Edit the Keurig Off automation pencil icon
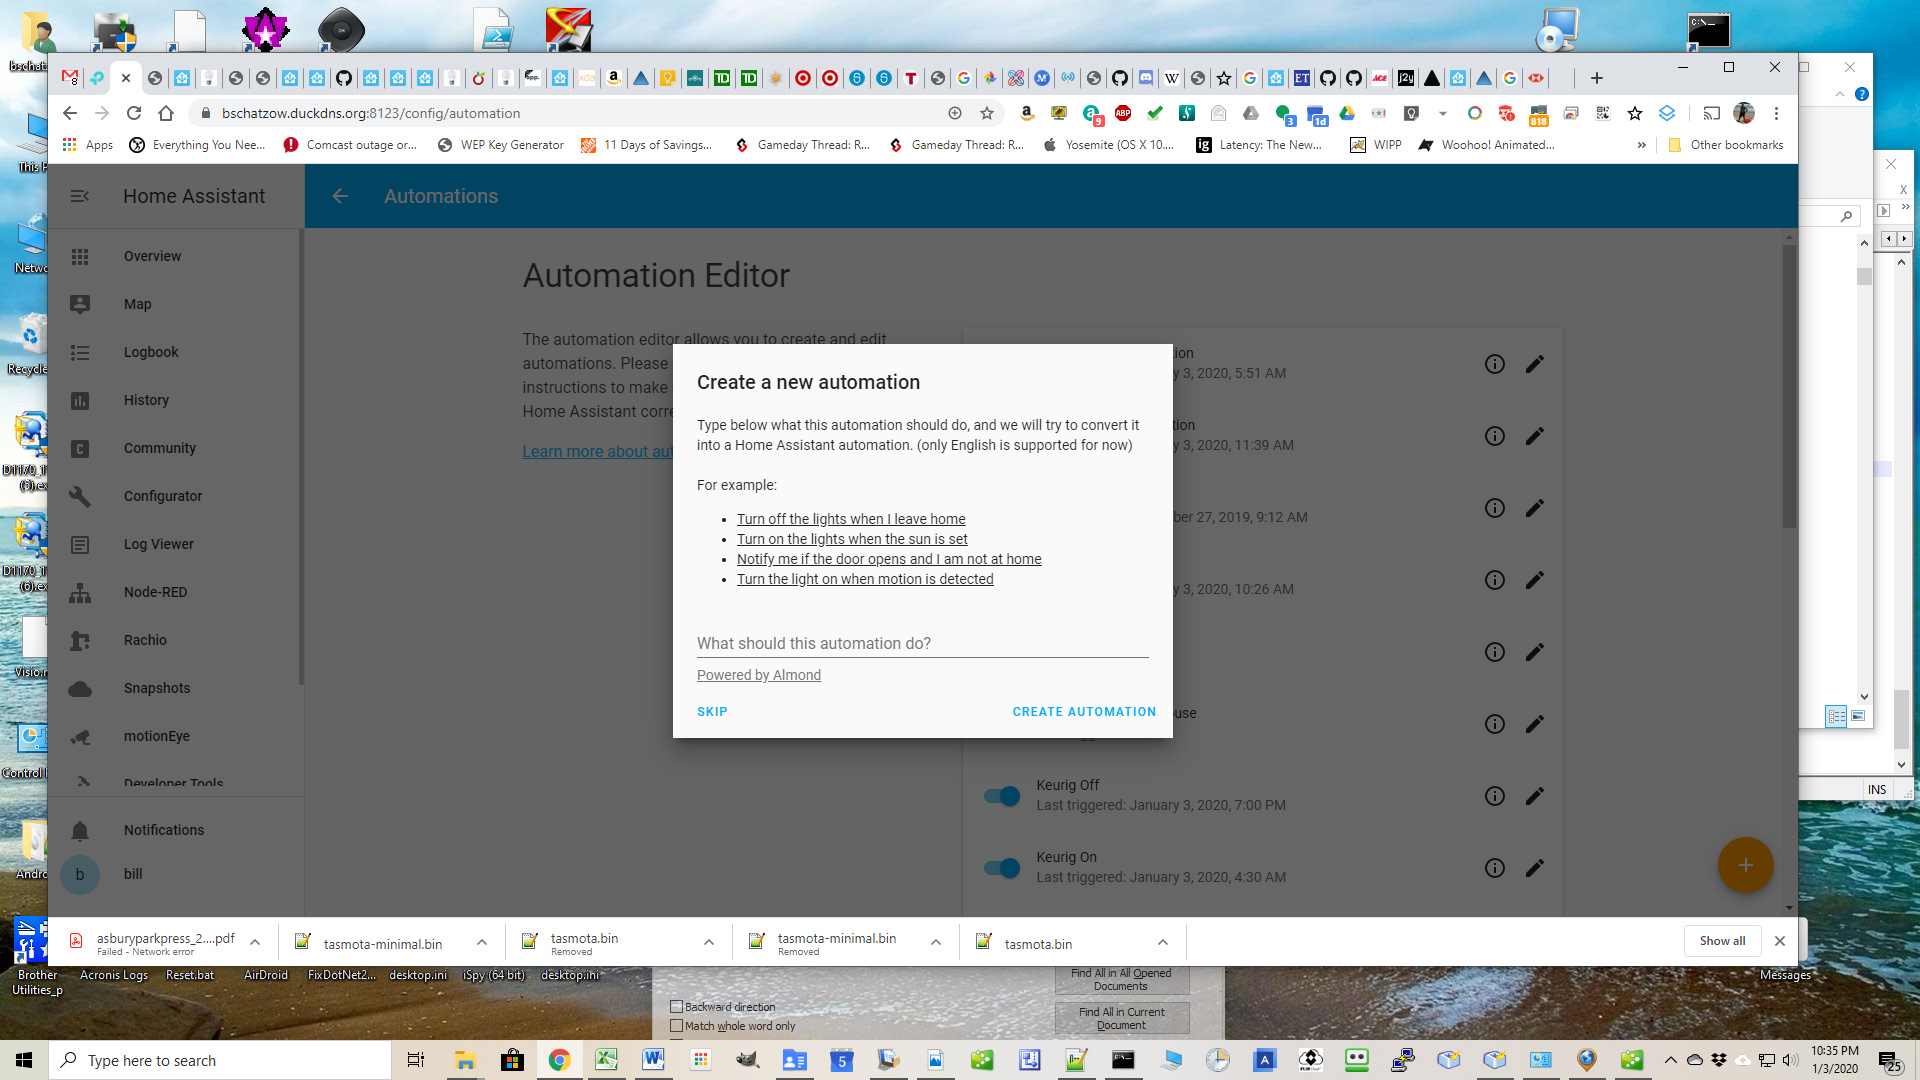 [1535, 796]
